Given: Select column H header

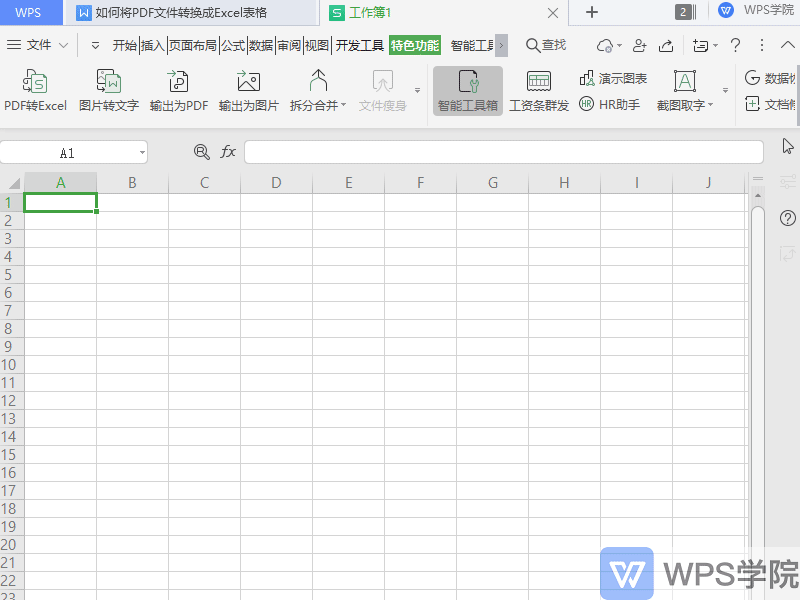Looking at the screenshot, I should pyautogui.click(x=564, y=183).
